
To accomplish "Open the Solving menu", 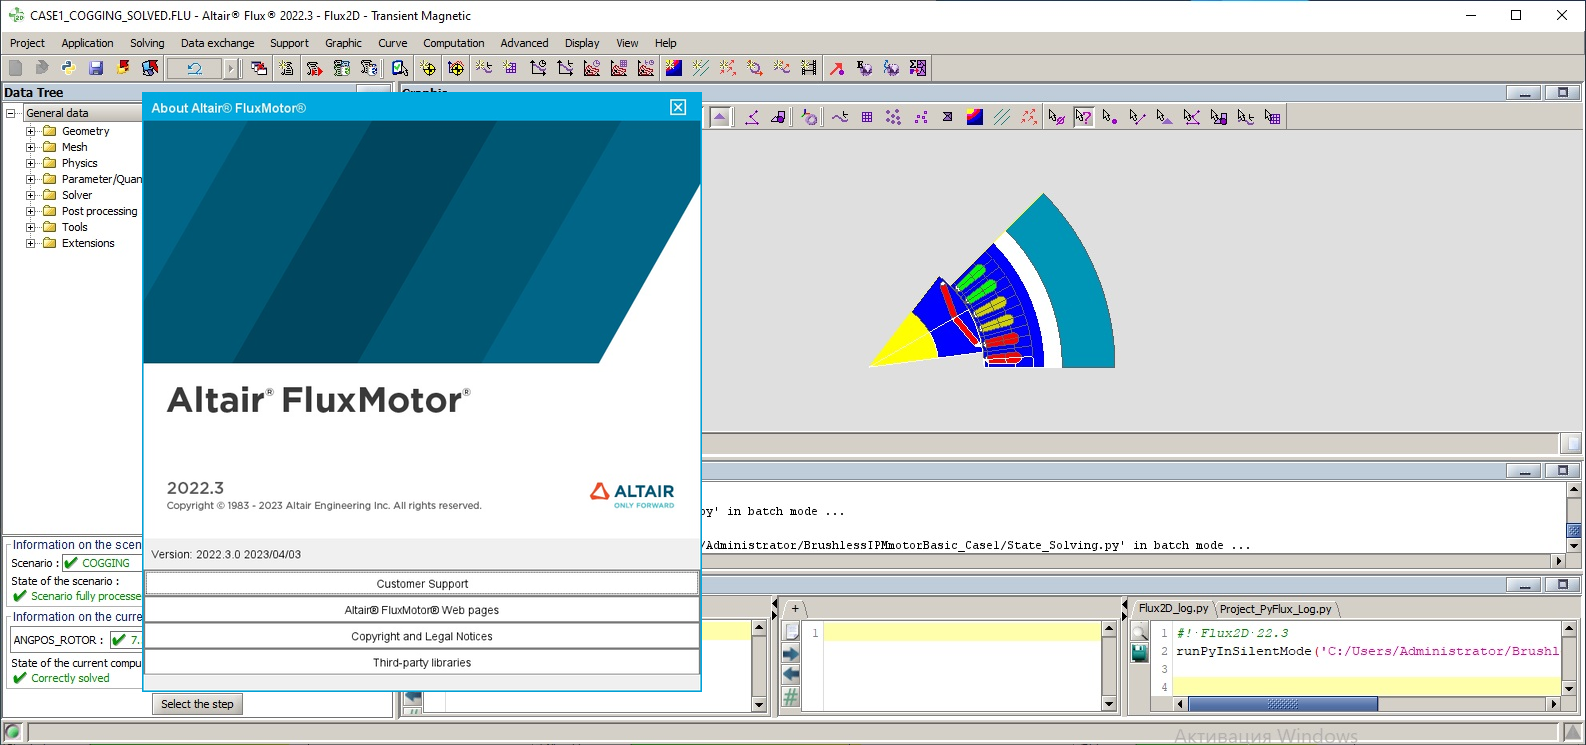I will coord(147,43).
